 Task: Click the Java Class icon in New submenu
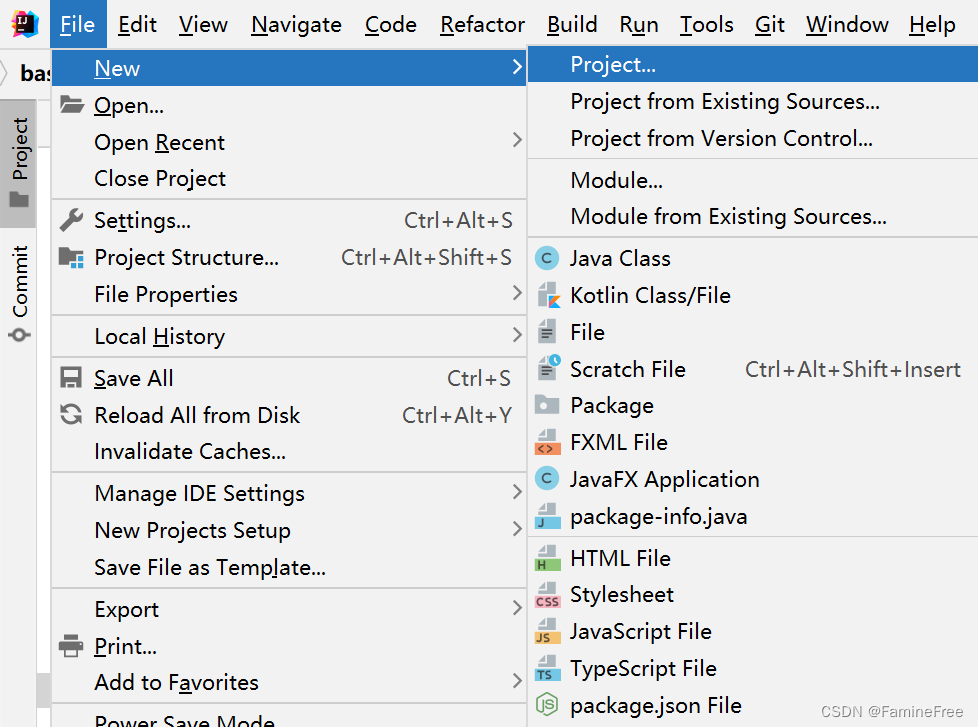pos(547,258)
